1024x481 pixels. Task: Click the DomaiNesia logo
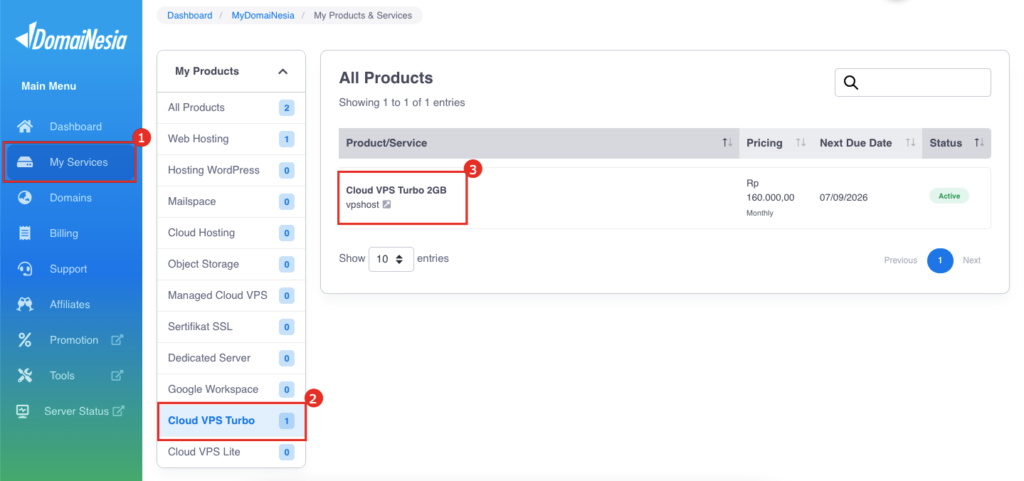tap(71, 37)
